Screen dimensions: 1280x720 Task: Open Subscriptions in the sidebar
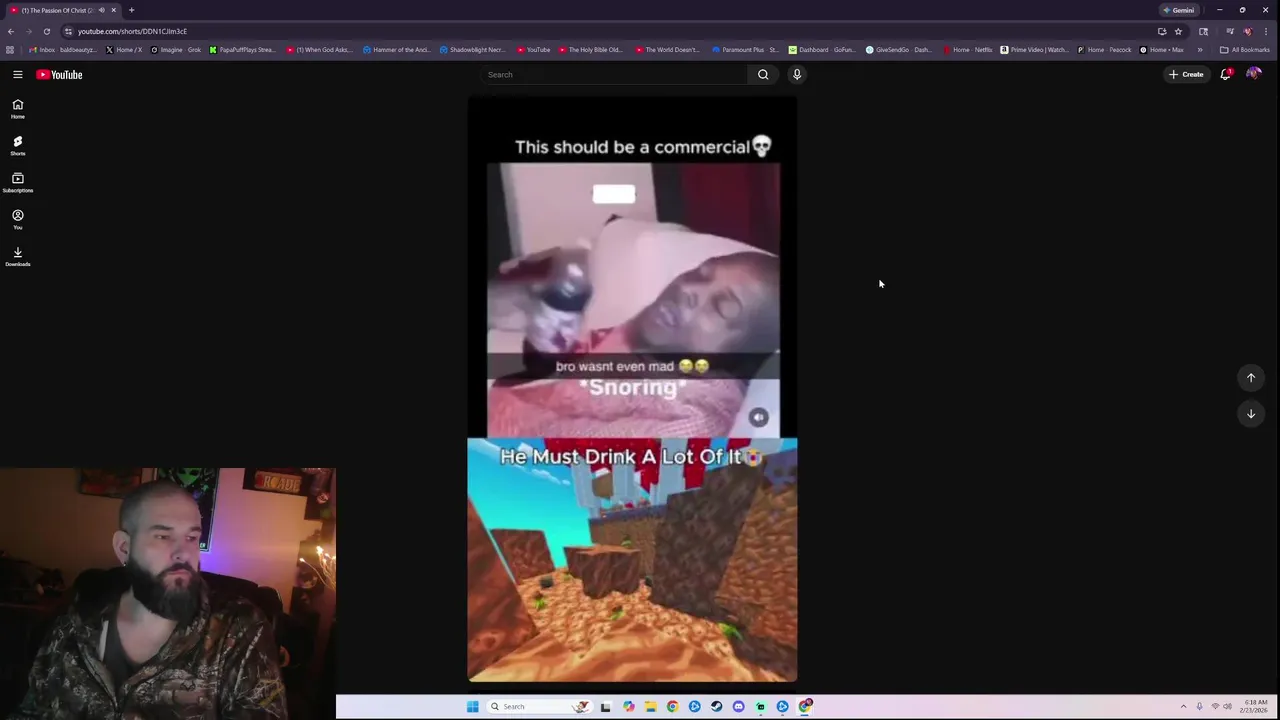pos(18,183)
